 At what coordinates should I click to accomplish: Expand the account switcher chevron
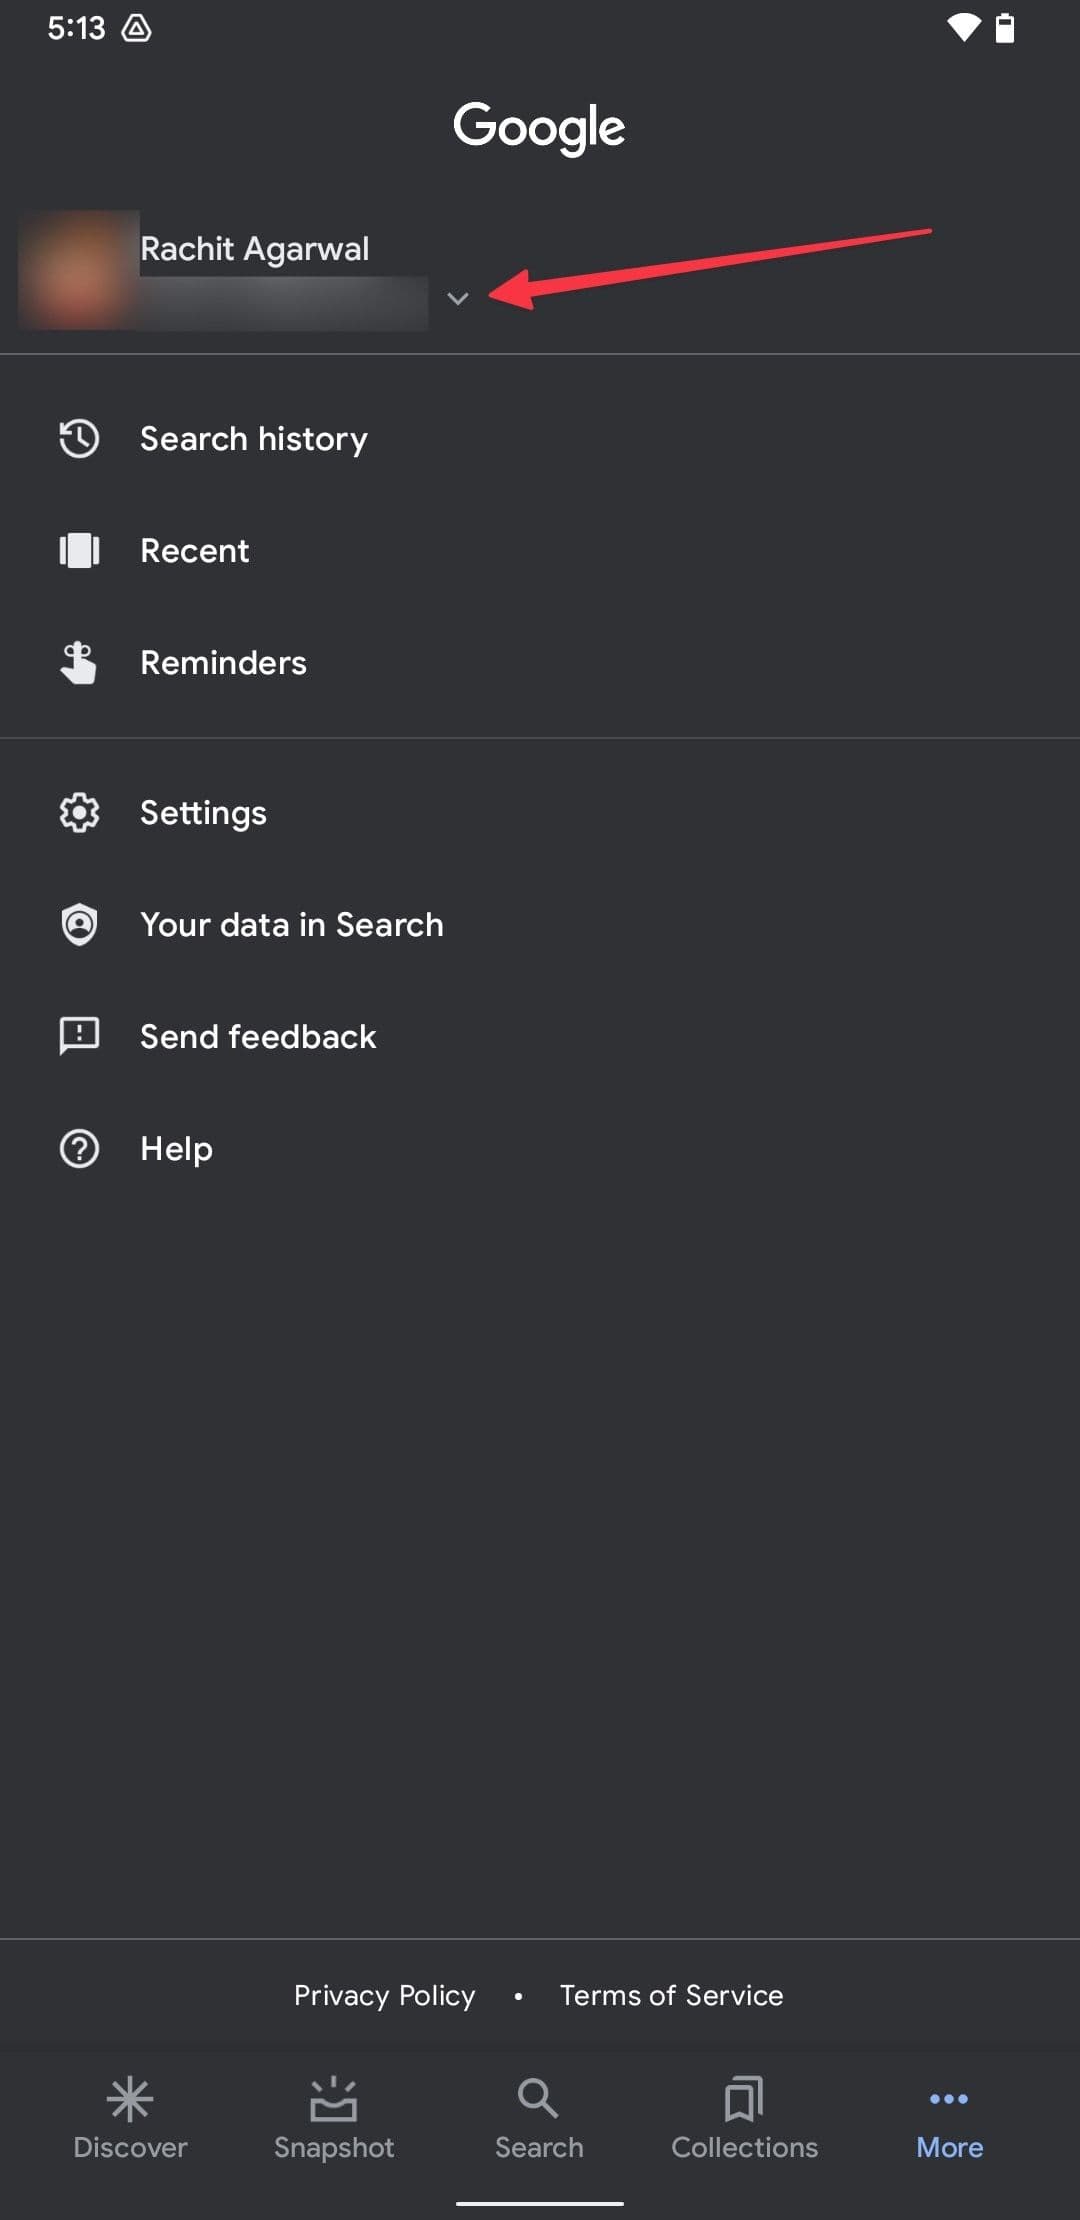[458, 298]
